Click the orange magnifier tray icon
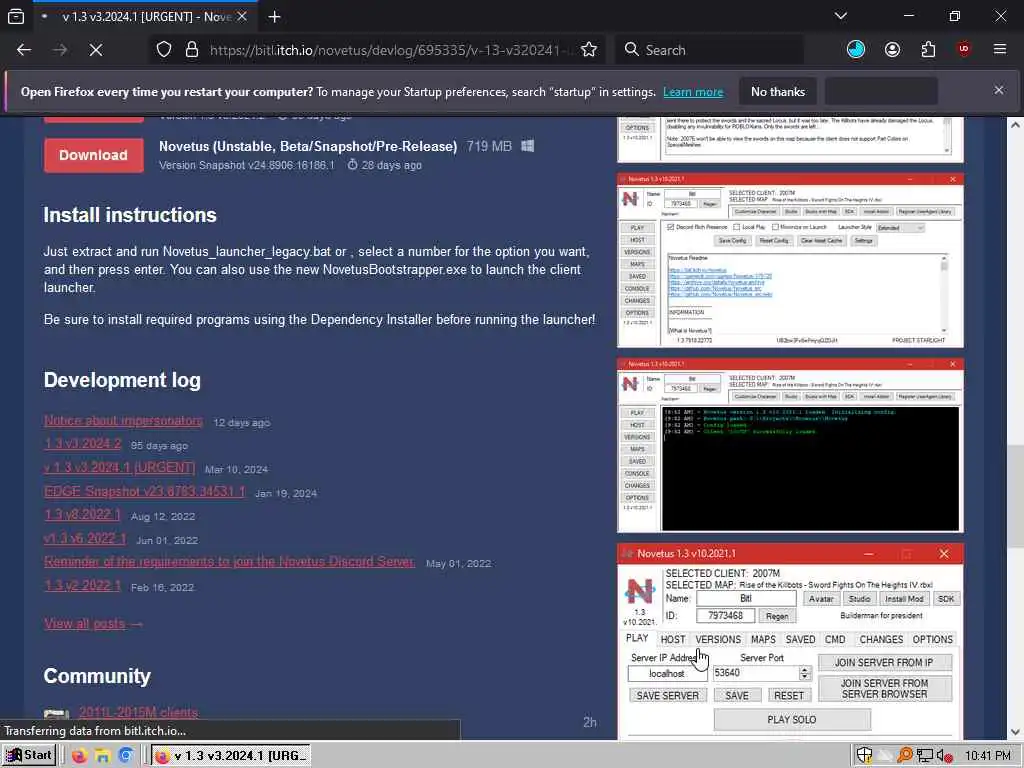The image size is (1024, 768). (904, 756)
